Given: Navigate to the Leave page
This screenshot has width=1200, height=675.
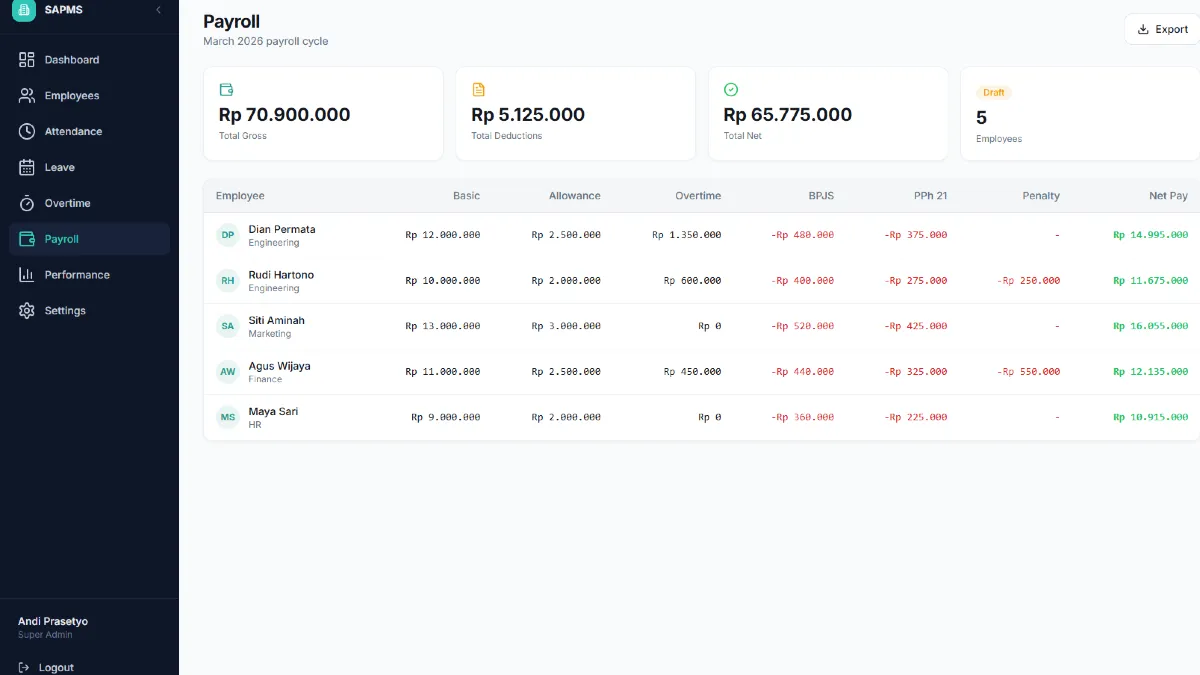Looking at the screenshot, I should tap(89, 167).
